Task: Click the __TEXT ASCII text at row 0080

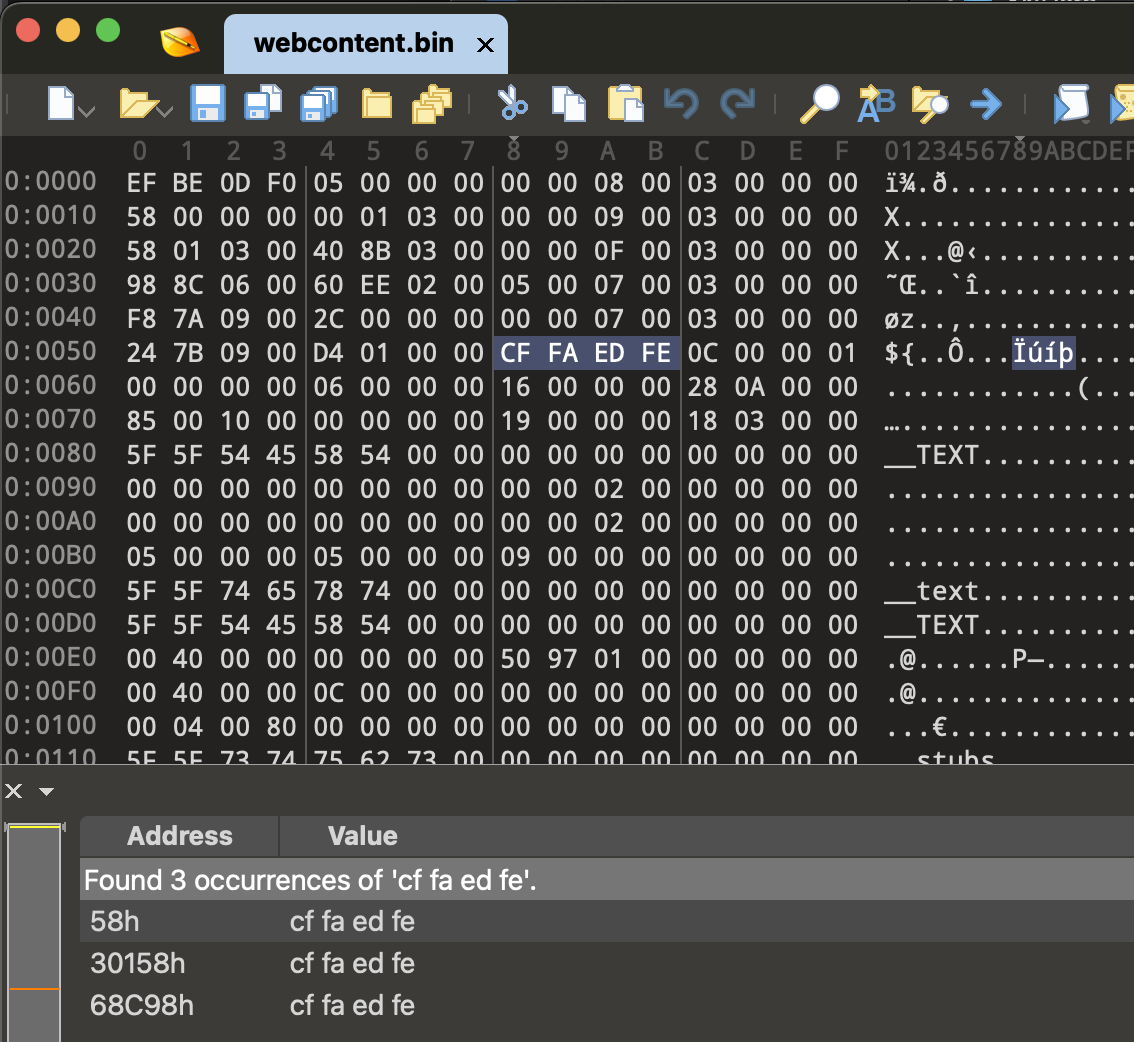Action: click(x=932, y=456)
